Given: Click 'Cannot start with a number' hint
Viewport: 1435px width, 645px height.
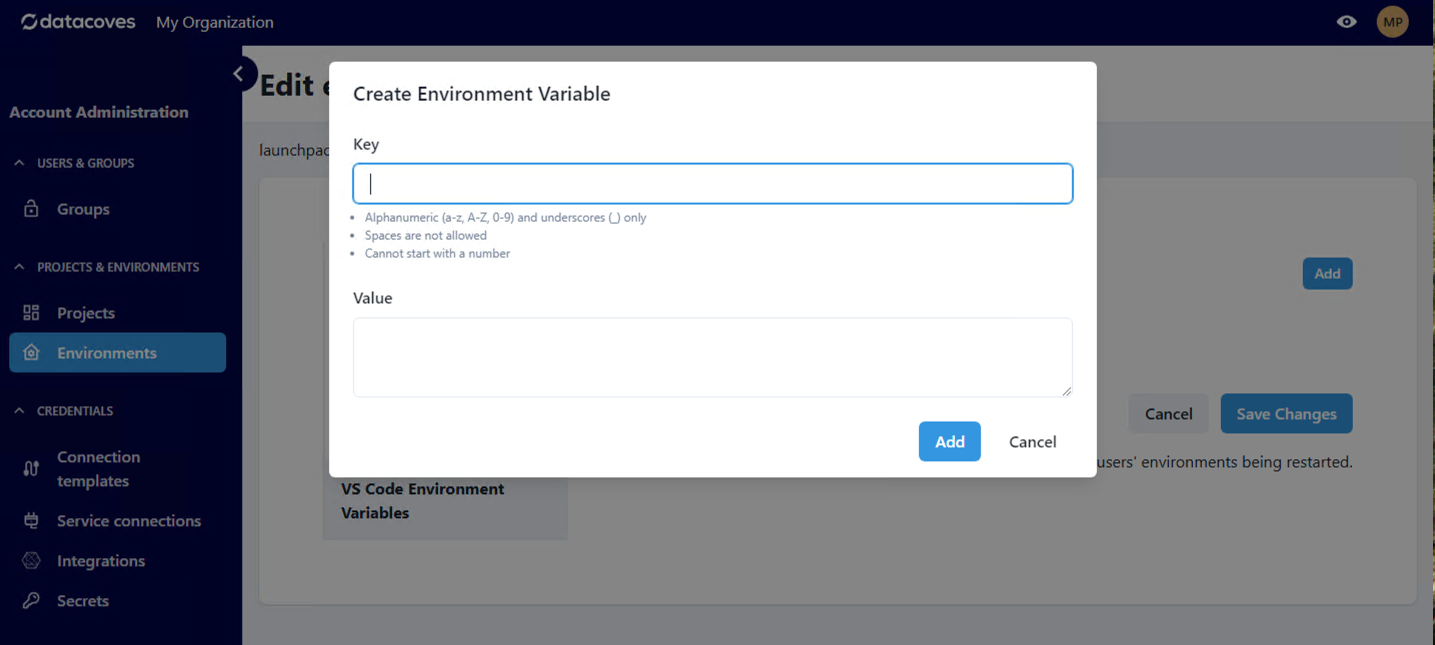Looking at the screenshot, I should [437, 254].
